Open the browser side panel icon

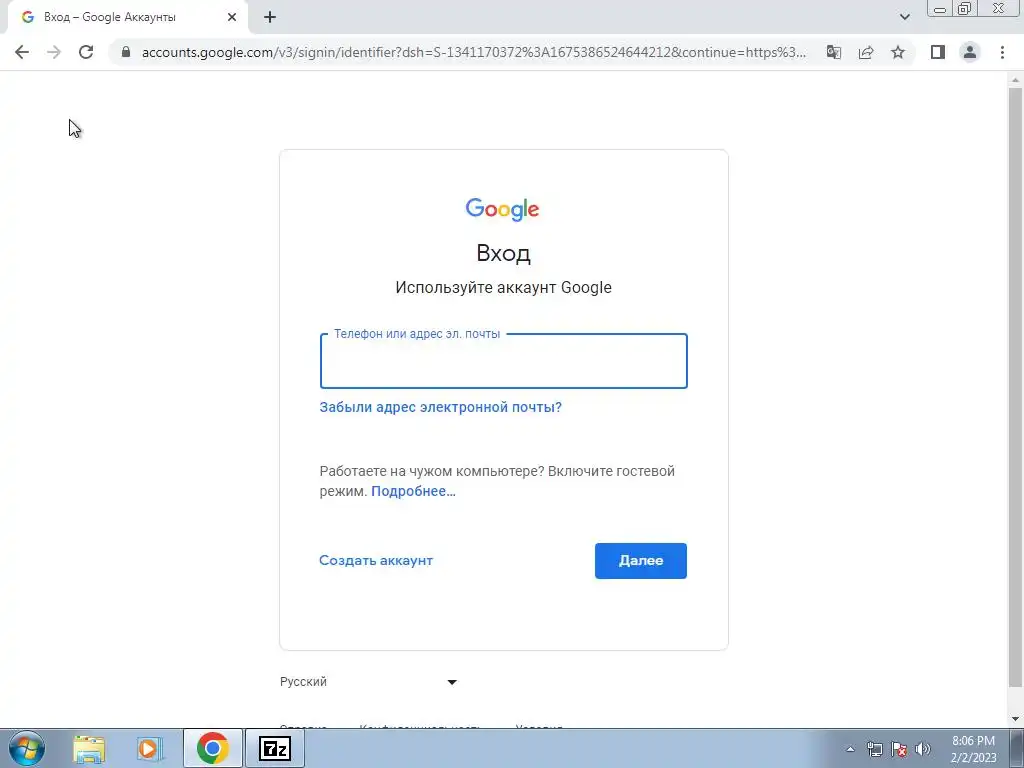[x=938, y=52]
